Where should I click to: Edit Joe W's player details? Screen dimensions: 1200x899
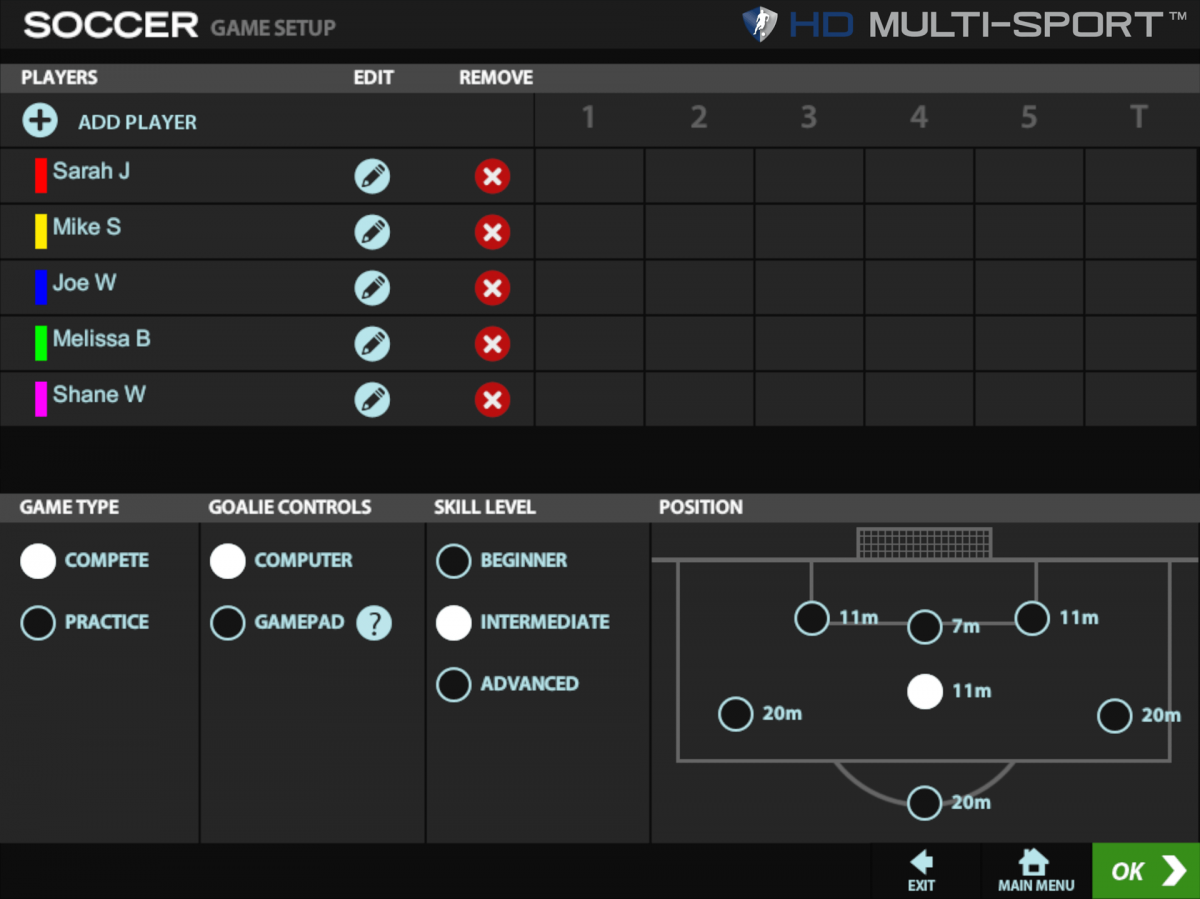pyautogui.click(x=372, y=288)
